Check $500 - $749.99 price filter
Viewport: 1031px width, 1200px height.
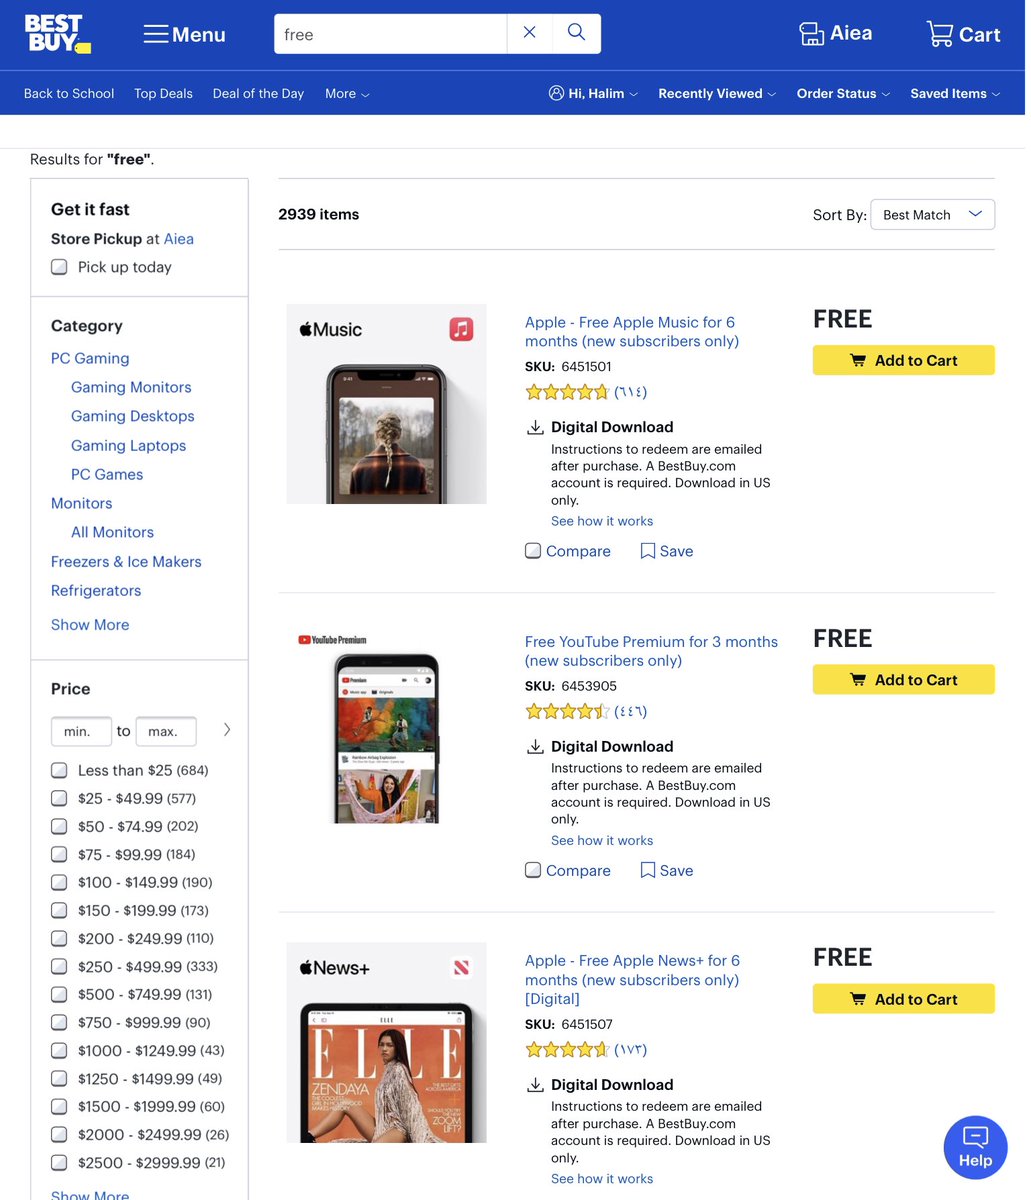(x=60, y=994)
